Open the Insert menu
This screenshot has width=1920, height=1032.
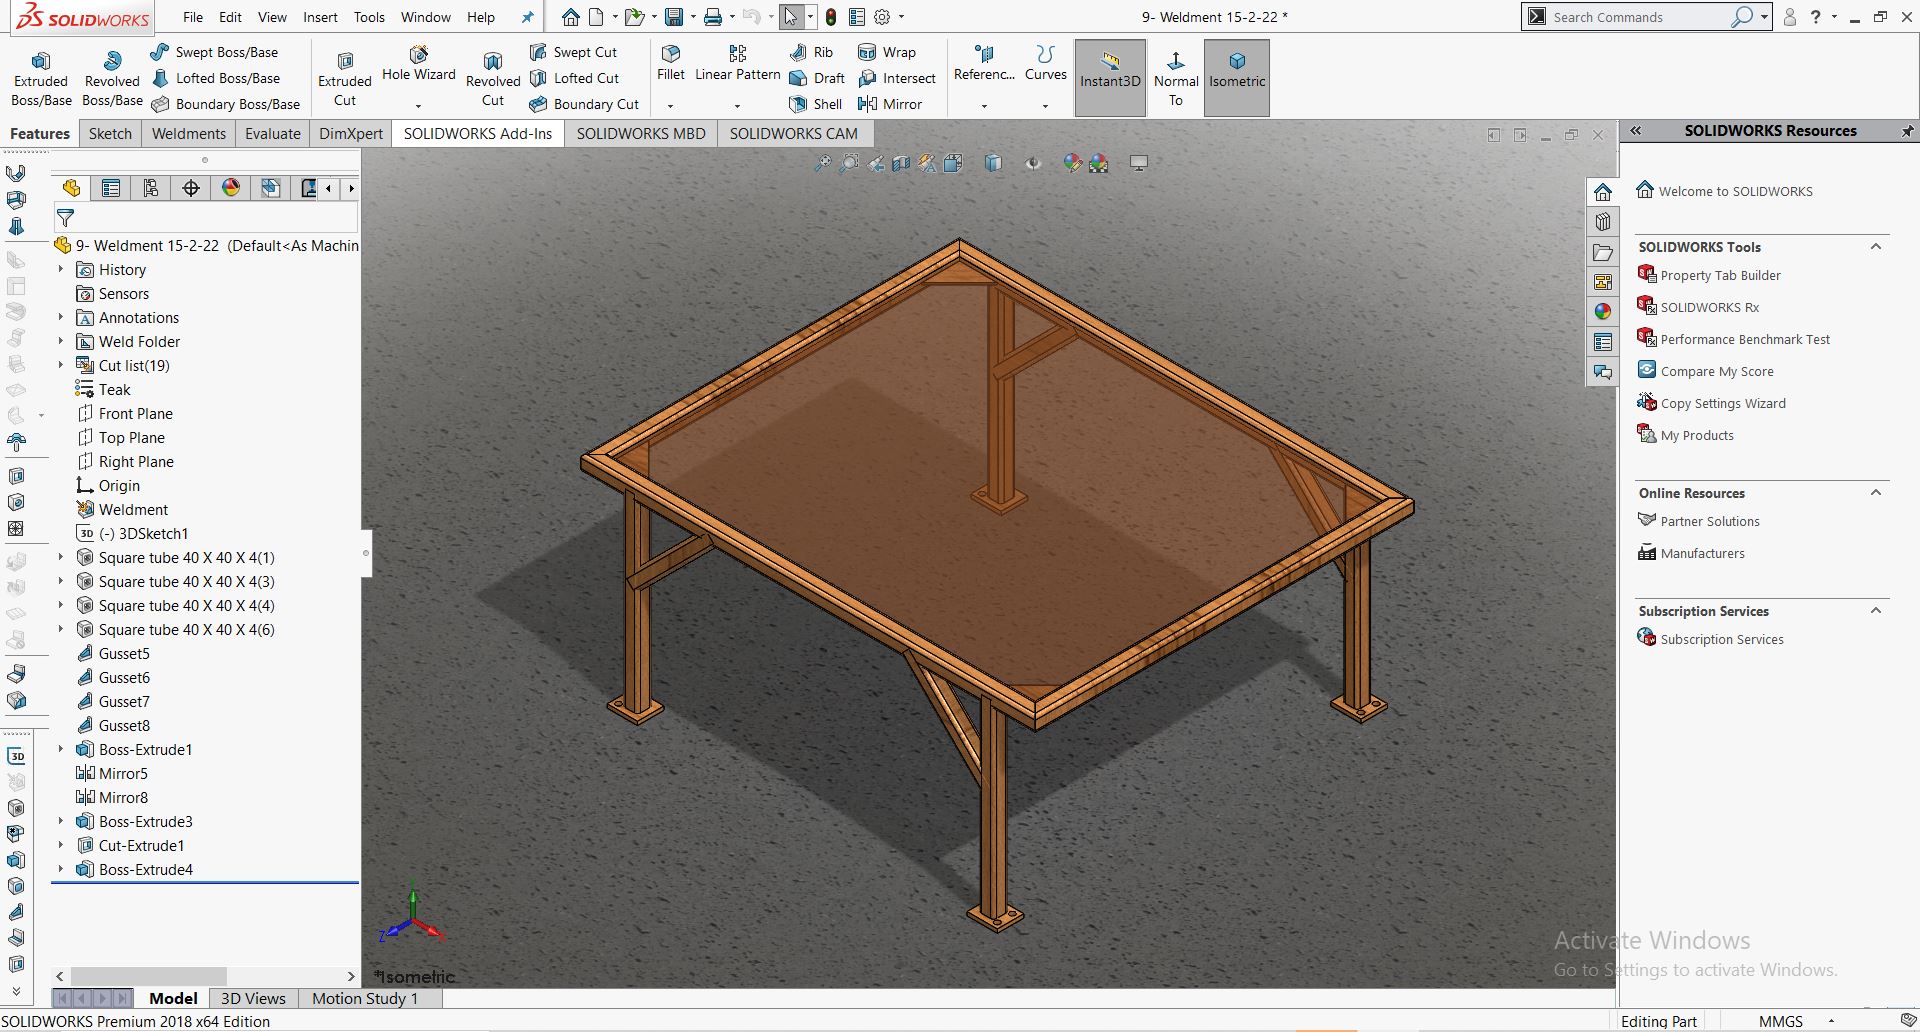(x=320, y=17)
